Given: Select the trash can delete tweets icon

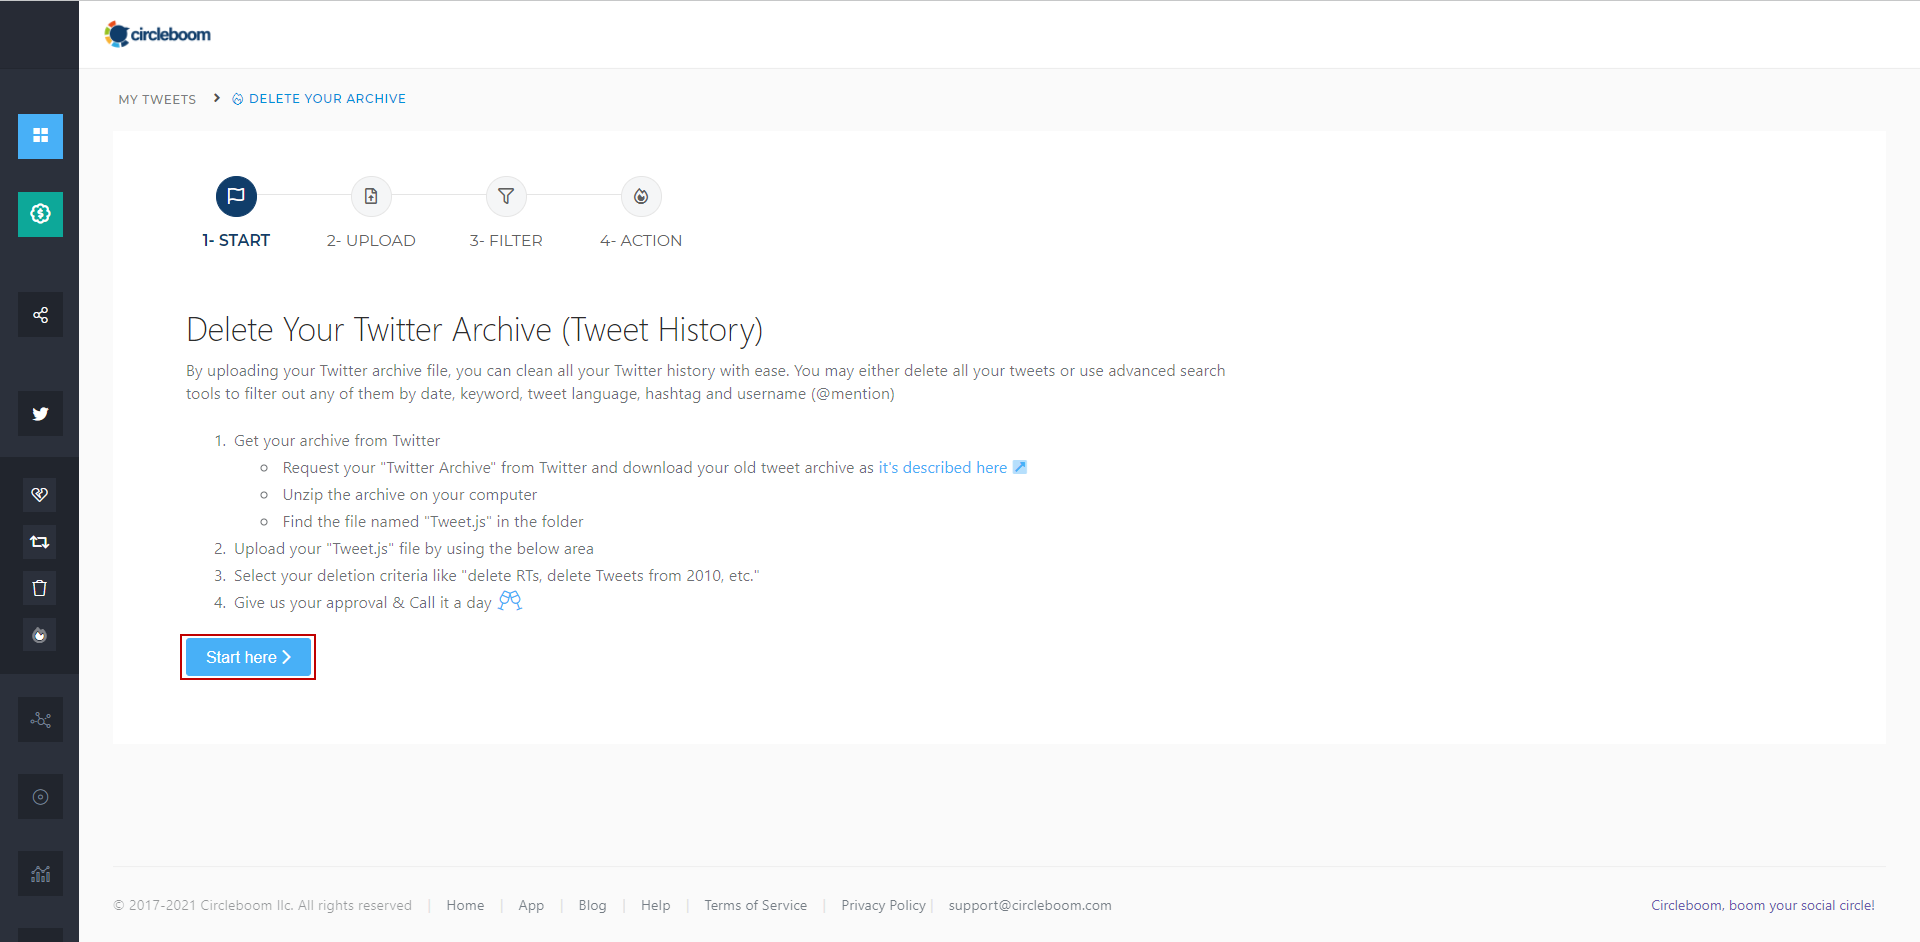Looking at the screenshot, I should coord(40,588).
